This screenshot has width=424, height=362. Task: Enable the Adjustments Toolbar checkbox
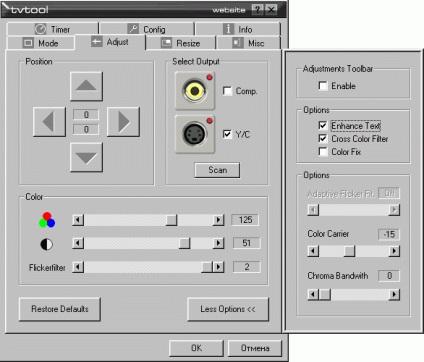click(x=323, y=86)
